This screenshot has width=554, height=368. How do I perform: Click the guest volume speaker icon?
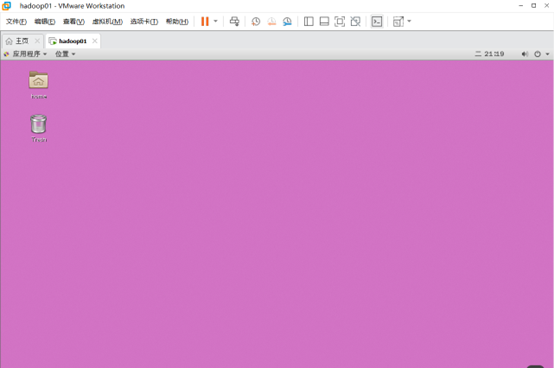525,54
